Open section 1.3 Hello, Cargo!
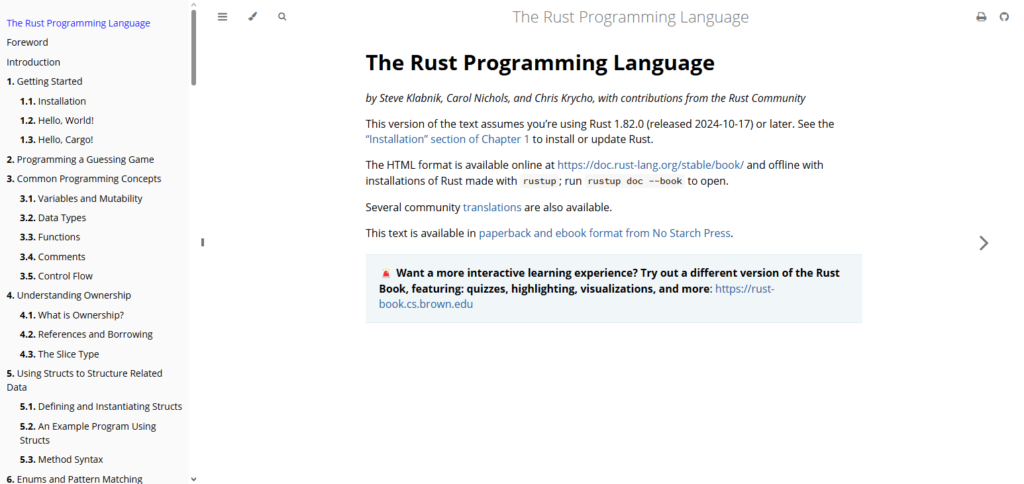 tap(57, 140)
